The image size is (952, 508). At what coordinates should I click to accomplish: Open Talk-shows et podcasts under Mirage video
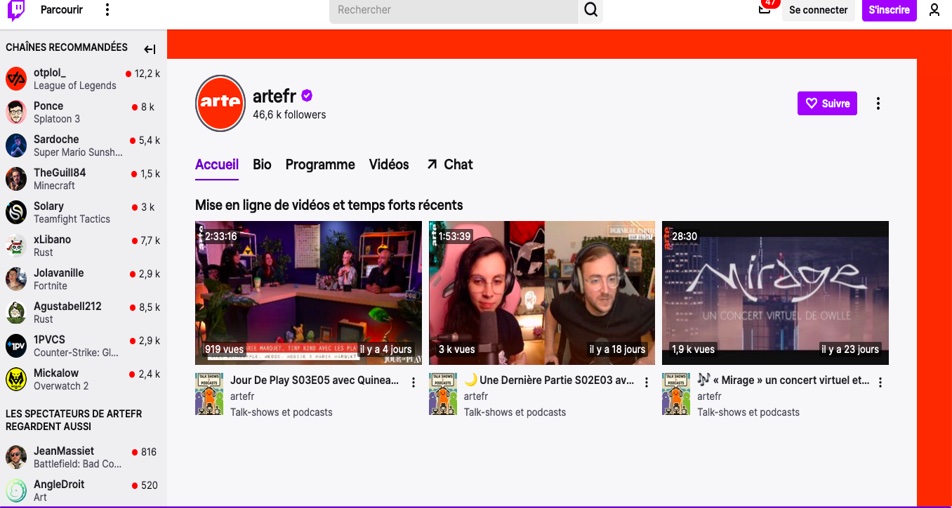(748, 412)
